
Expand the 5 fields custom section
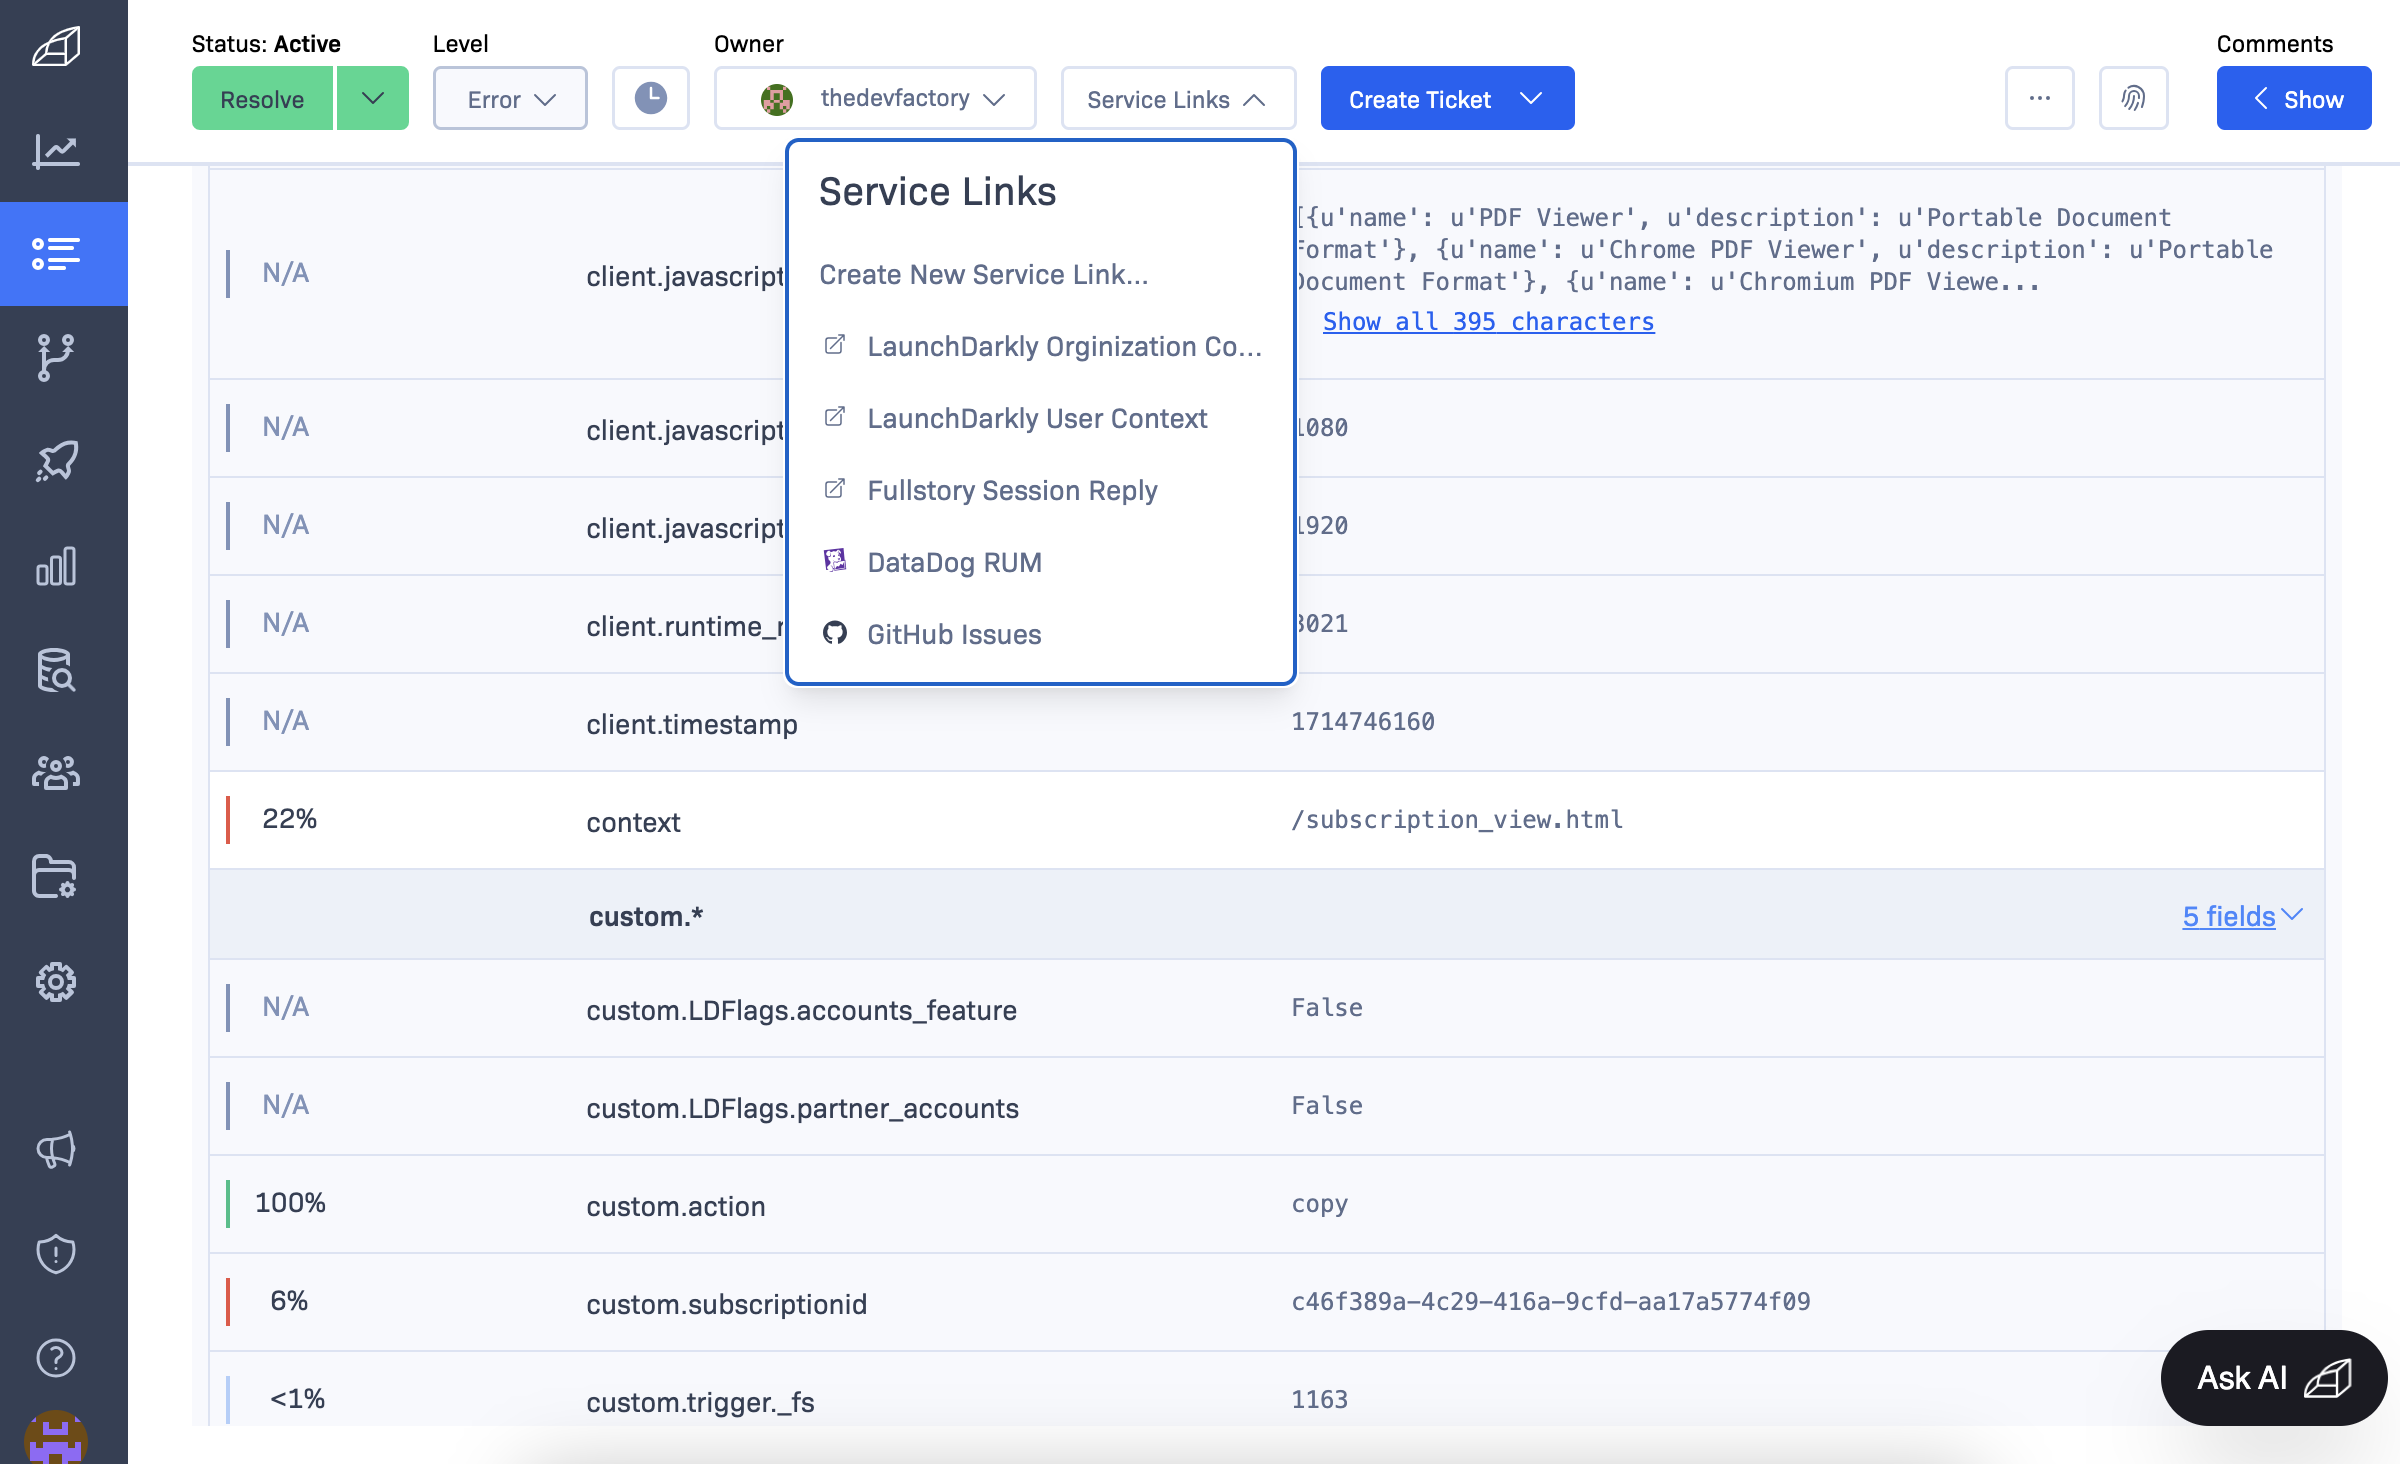click(x=2242, y=916)
